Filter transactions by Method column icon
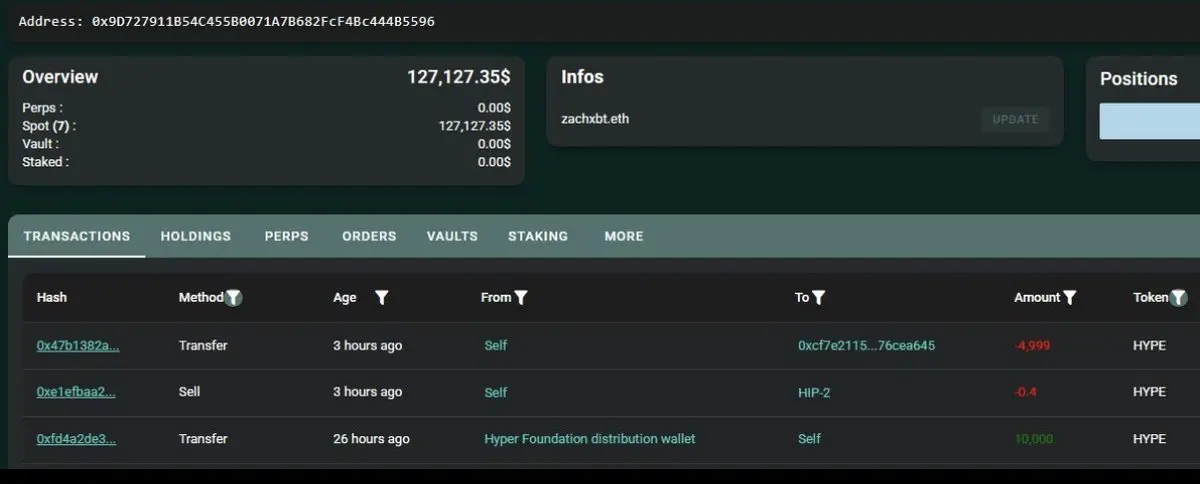The image size is (1200, 484). [234, 297]
